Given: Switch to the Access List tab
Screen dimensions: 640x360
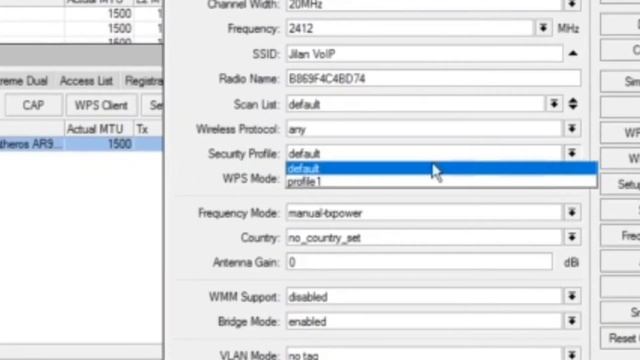Looking at the screenshot, I should [86, 81].
